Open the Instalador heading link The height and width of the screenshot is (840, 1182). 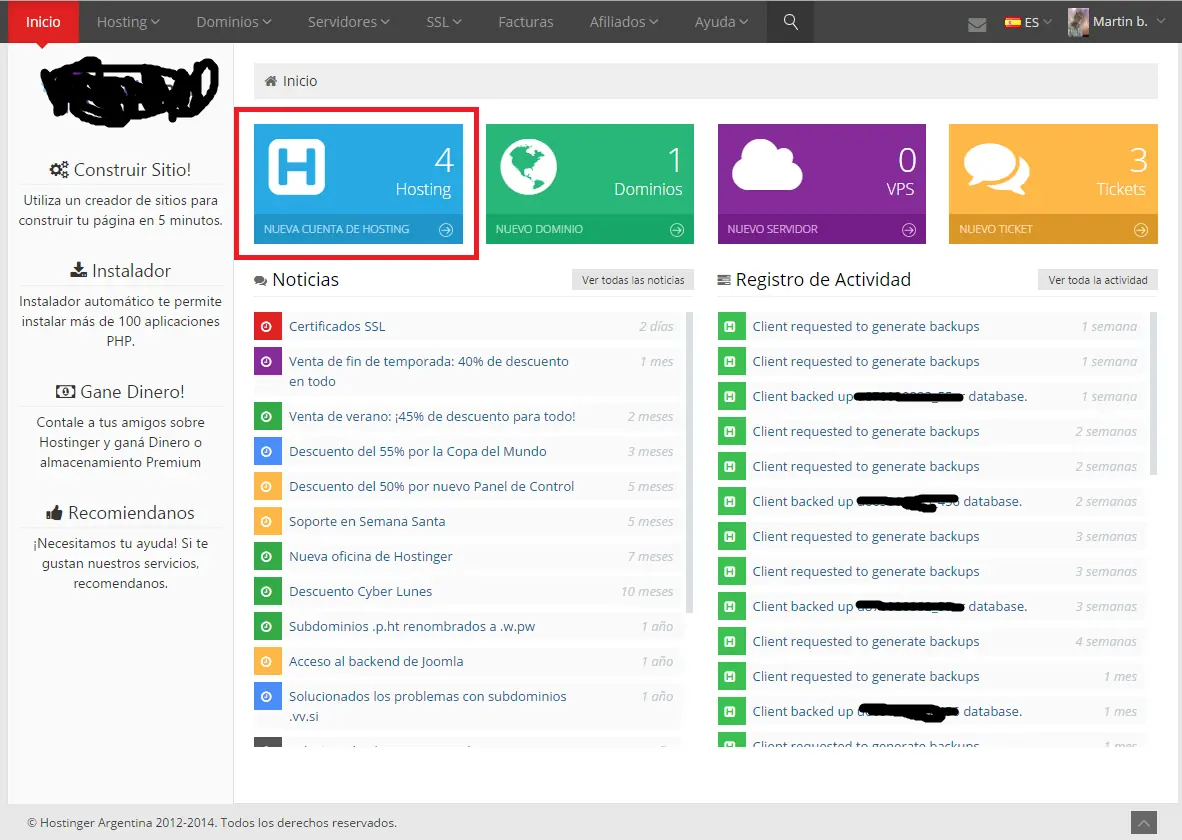coord(131,271)
